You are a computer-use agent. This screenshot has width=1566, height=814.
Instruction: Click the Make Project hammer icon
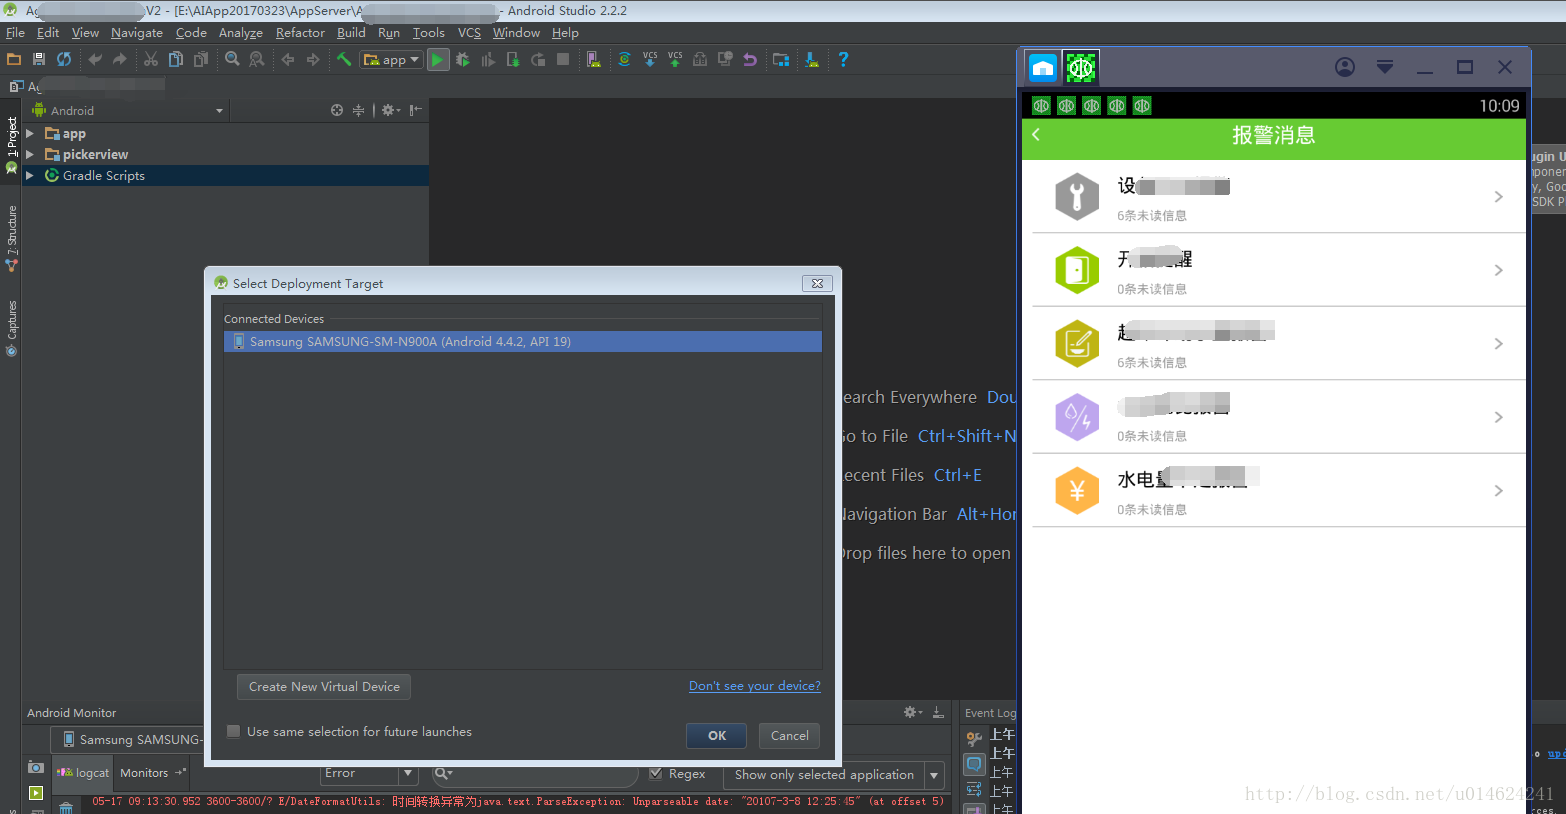point(344,60)
